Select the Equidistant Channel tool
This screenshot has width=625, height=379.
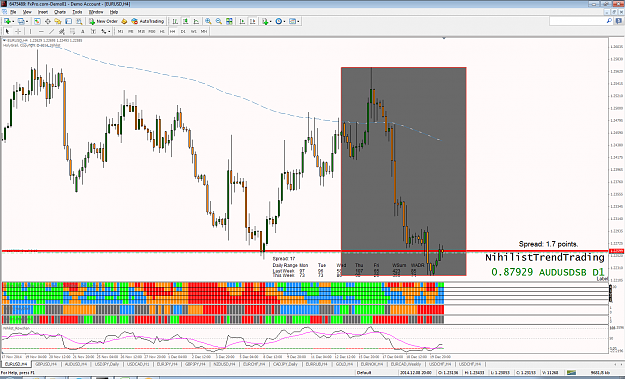(x=62, y=31)
